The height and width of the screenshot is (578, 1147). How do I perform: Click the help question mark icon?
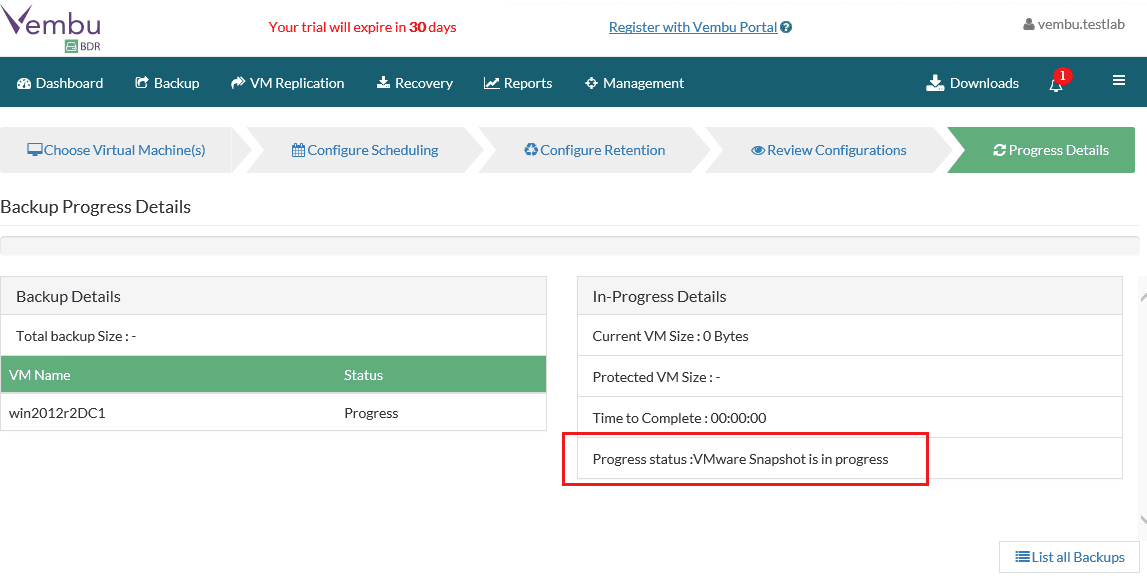tap(786, 28)
